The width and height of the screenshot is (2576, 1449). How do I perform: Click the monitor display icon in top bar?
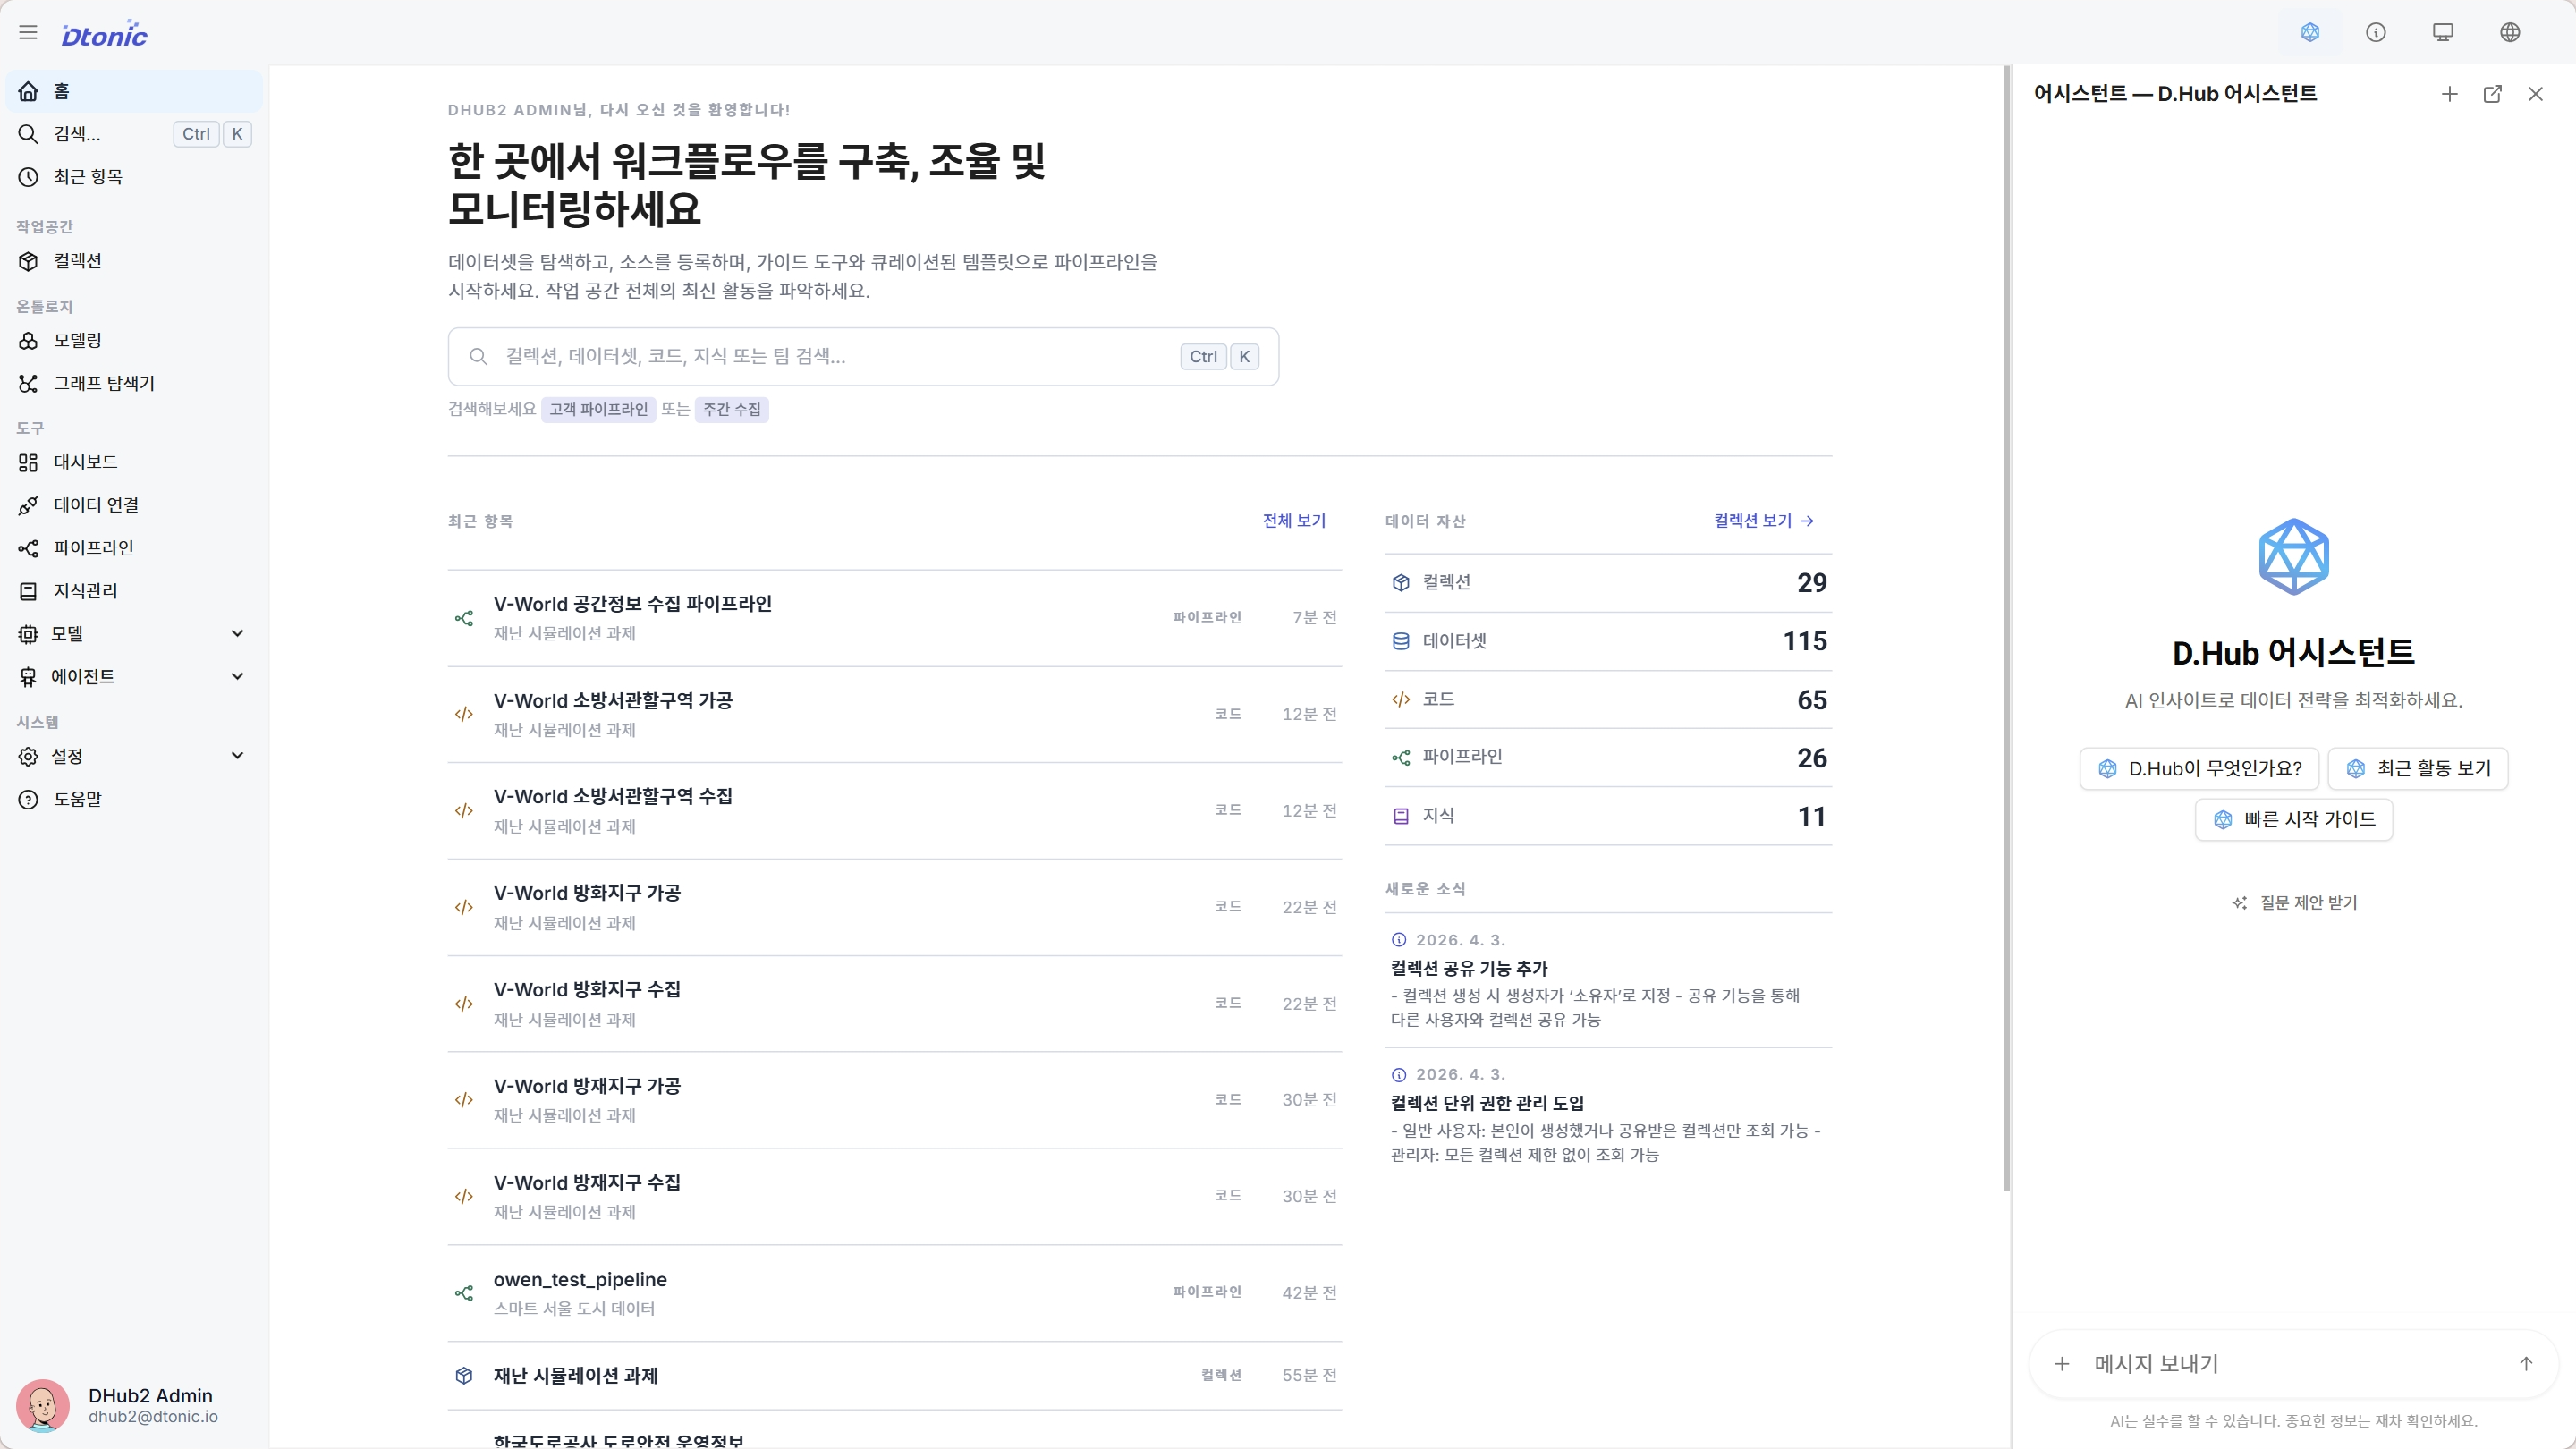[2443, 33]
